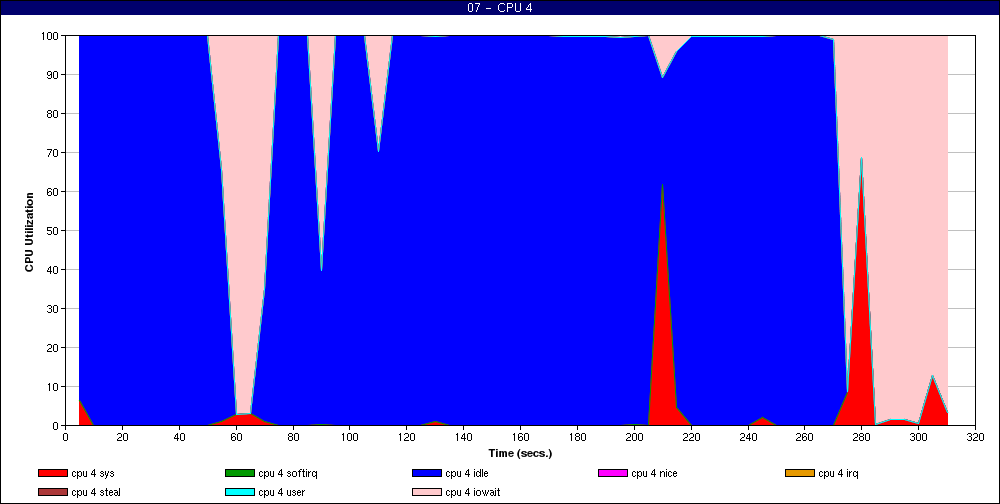This screenshot has width=1000, height=504.
Task: Click the 60 tick on the x-axis
Action: [x=236, y=437]
